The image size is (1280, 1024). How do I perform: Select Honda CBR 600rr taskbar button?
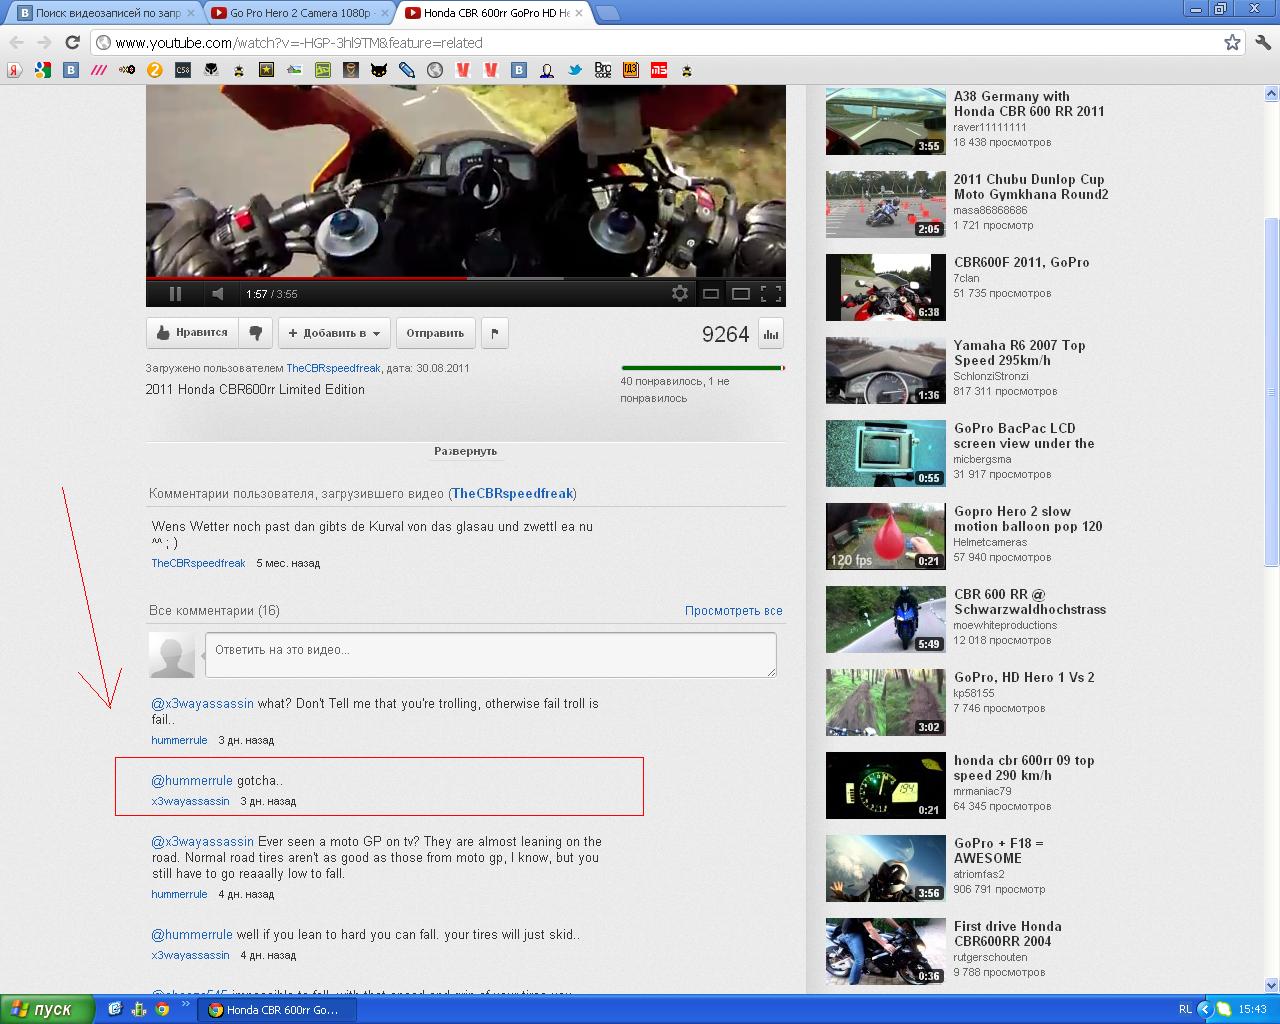[277, 1010]
